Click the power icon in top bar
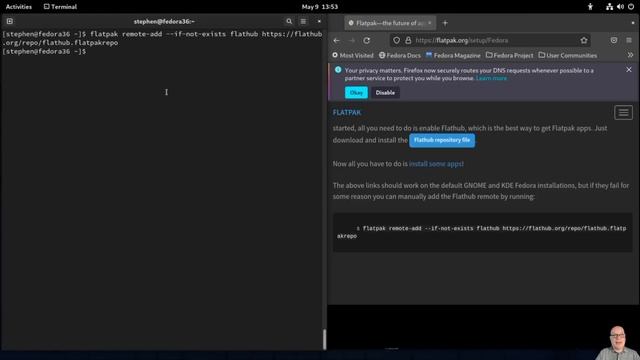The height and width of the screenshot is (360, 640). [x=631, y=7]
